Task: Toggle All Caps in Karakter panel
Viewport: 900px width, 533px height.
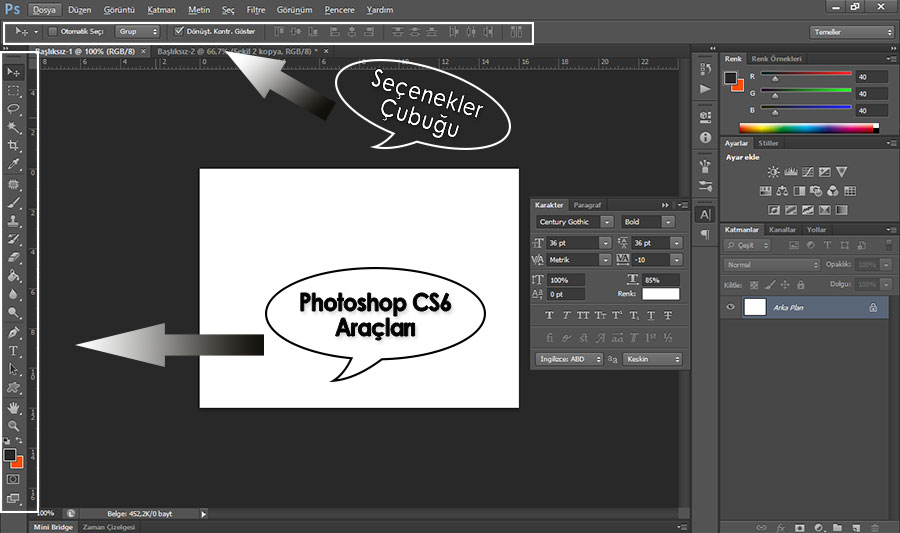Action: (583, 316)
